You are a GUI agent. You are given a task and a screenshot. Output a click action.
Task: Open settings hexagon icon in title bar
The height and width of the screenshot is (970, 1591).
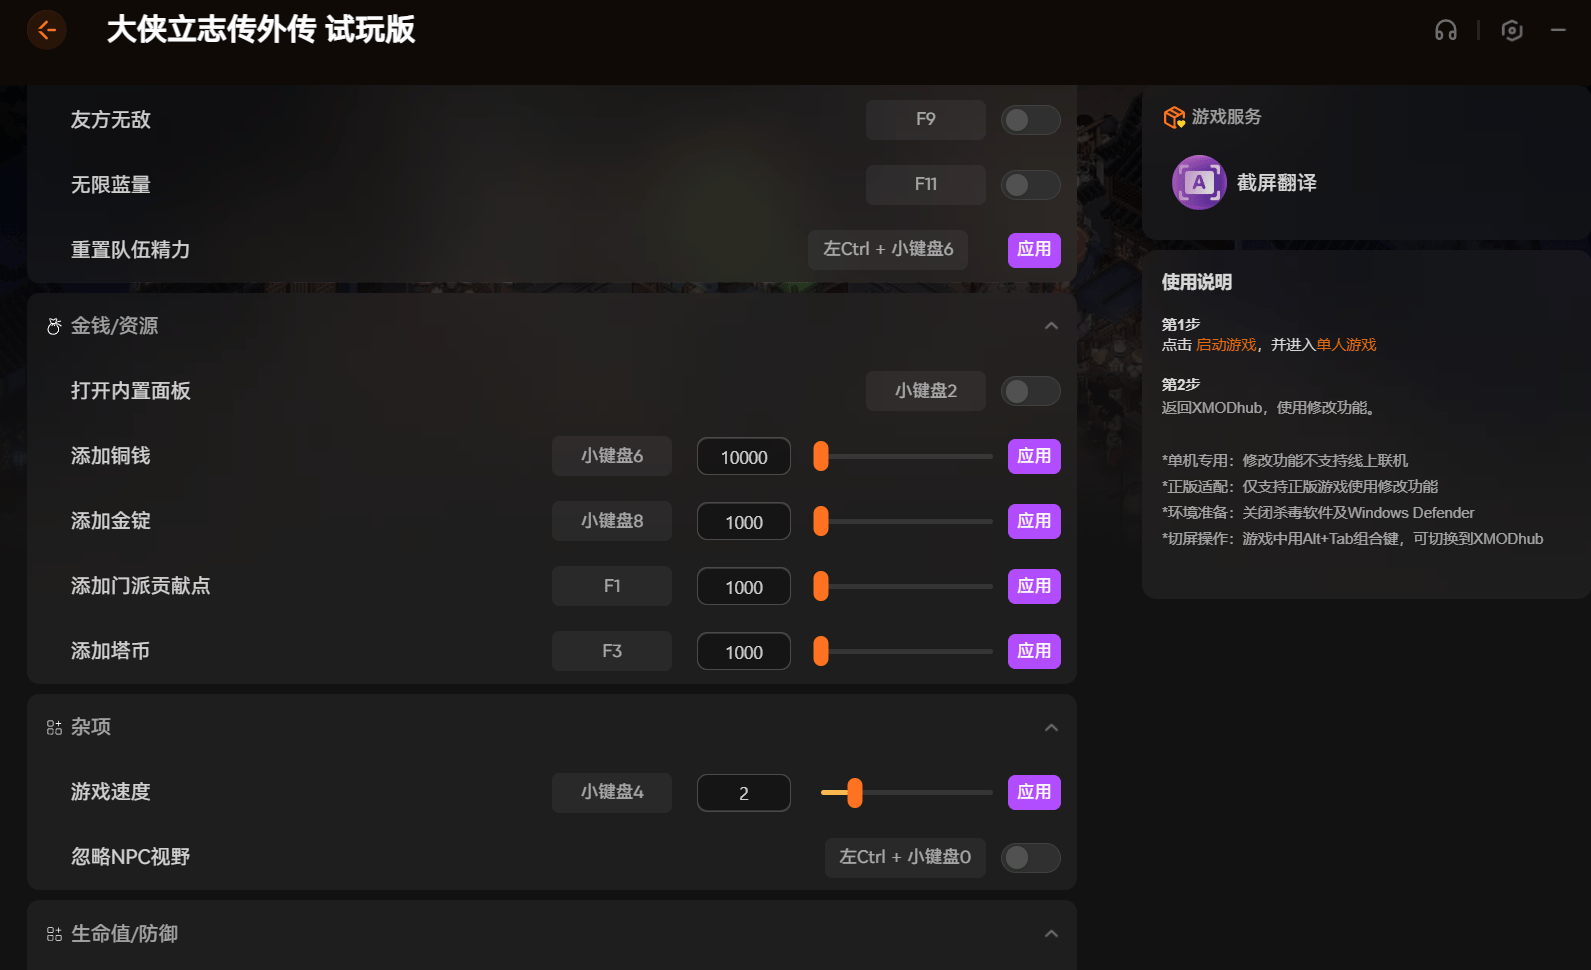[x=1511, y=30]
